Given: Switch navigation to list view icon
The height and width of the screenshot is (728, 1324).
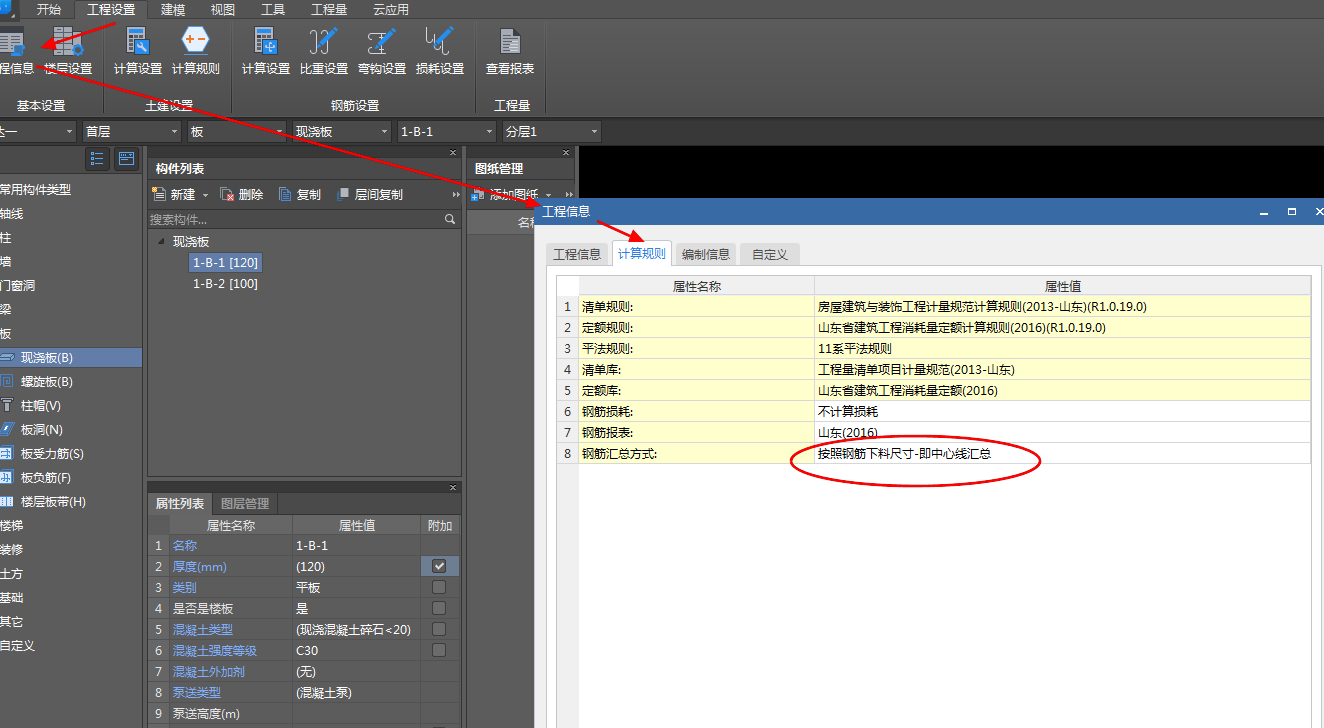Looking at the screenshot, I should 97,158.
